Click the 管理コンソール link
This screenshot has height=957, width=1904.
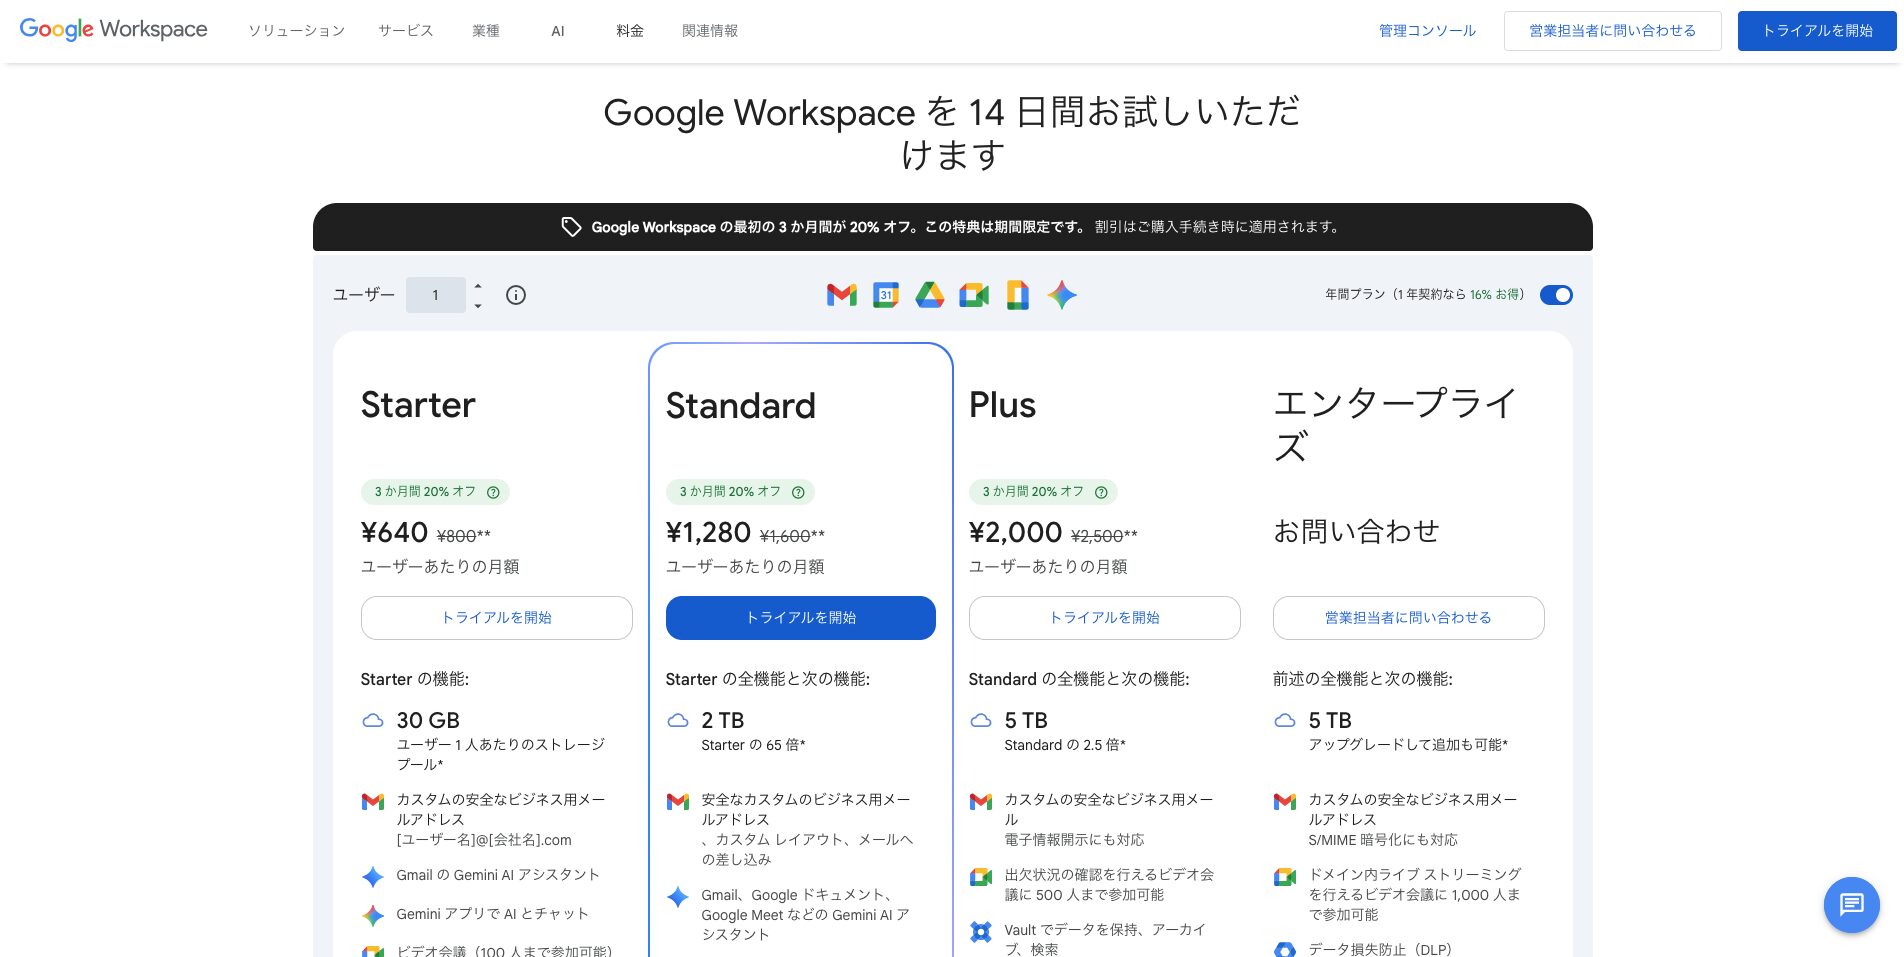point(1426,31)
